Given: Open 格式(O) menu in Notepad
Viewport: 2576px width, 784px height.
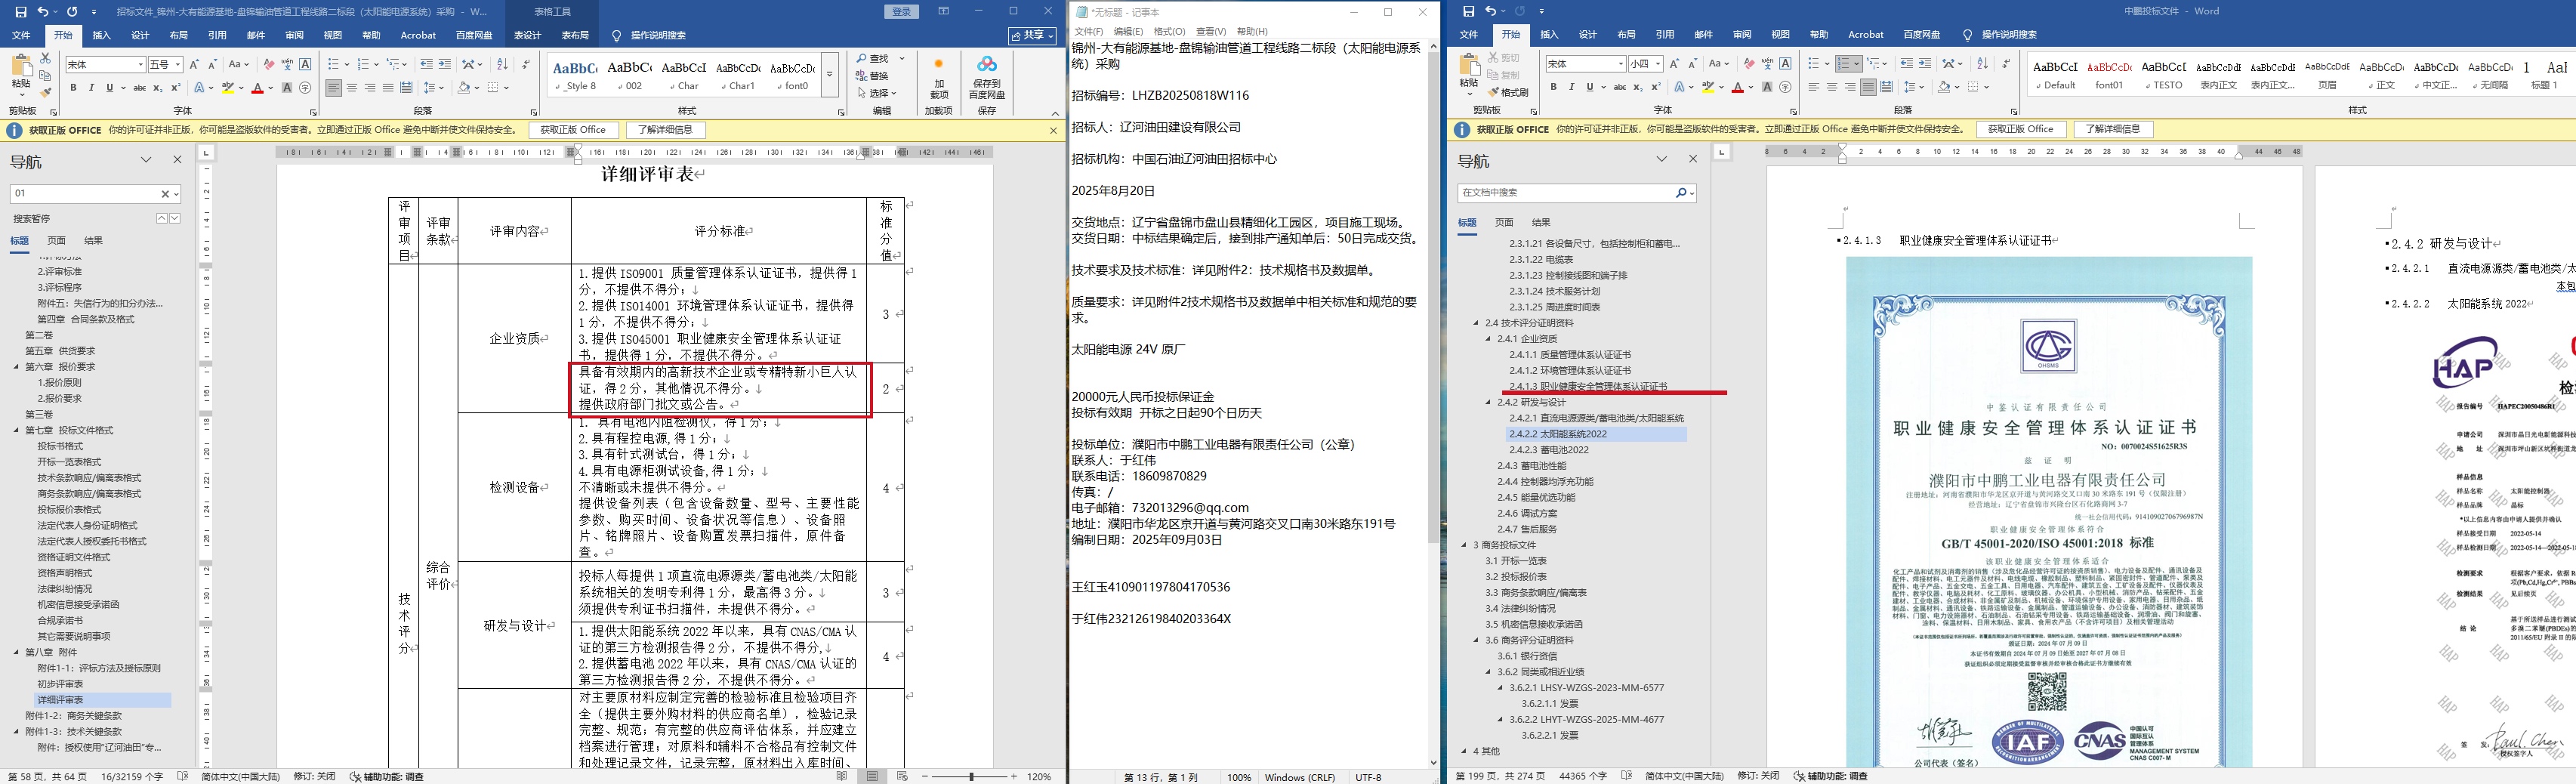Looking at the screenshot, I should (1169, 32).
